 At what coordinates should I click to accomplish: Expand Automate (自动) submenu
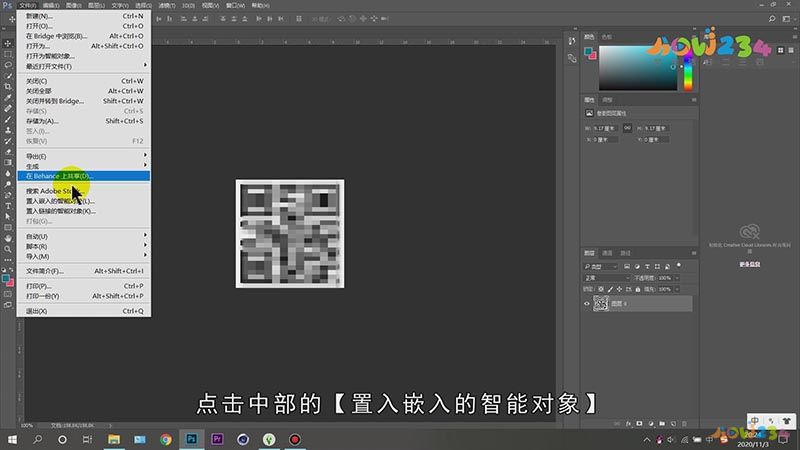tap(84, 236)
